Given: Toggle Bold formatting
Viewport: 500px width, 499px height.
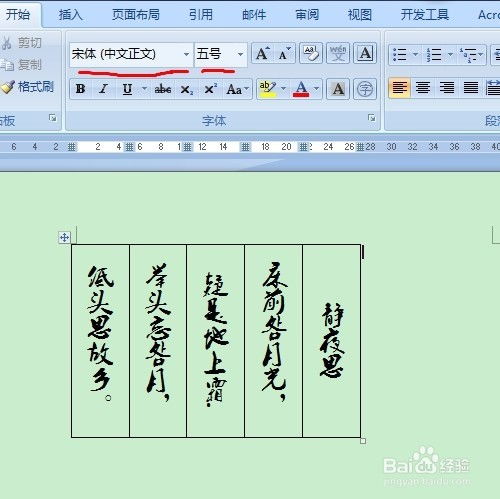Looking at the screenshot, I should pyautogui.click(x=80, y=89).
